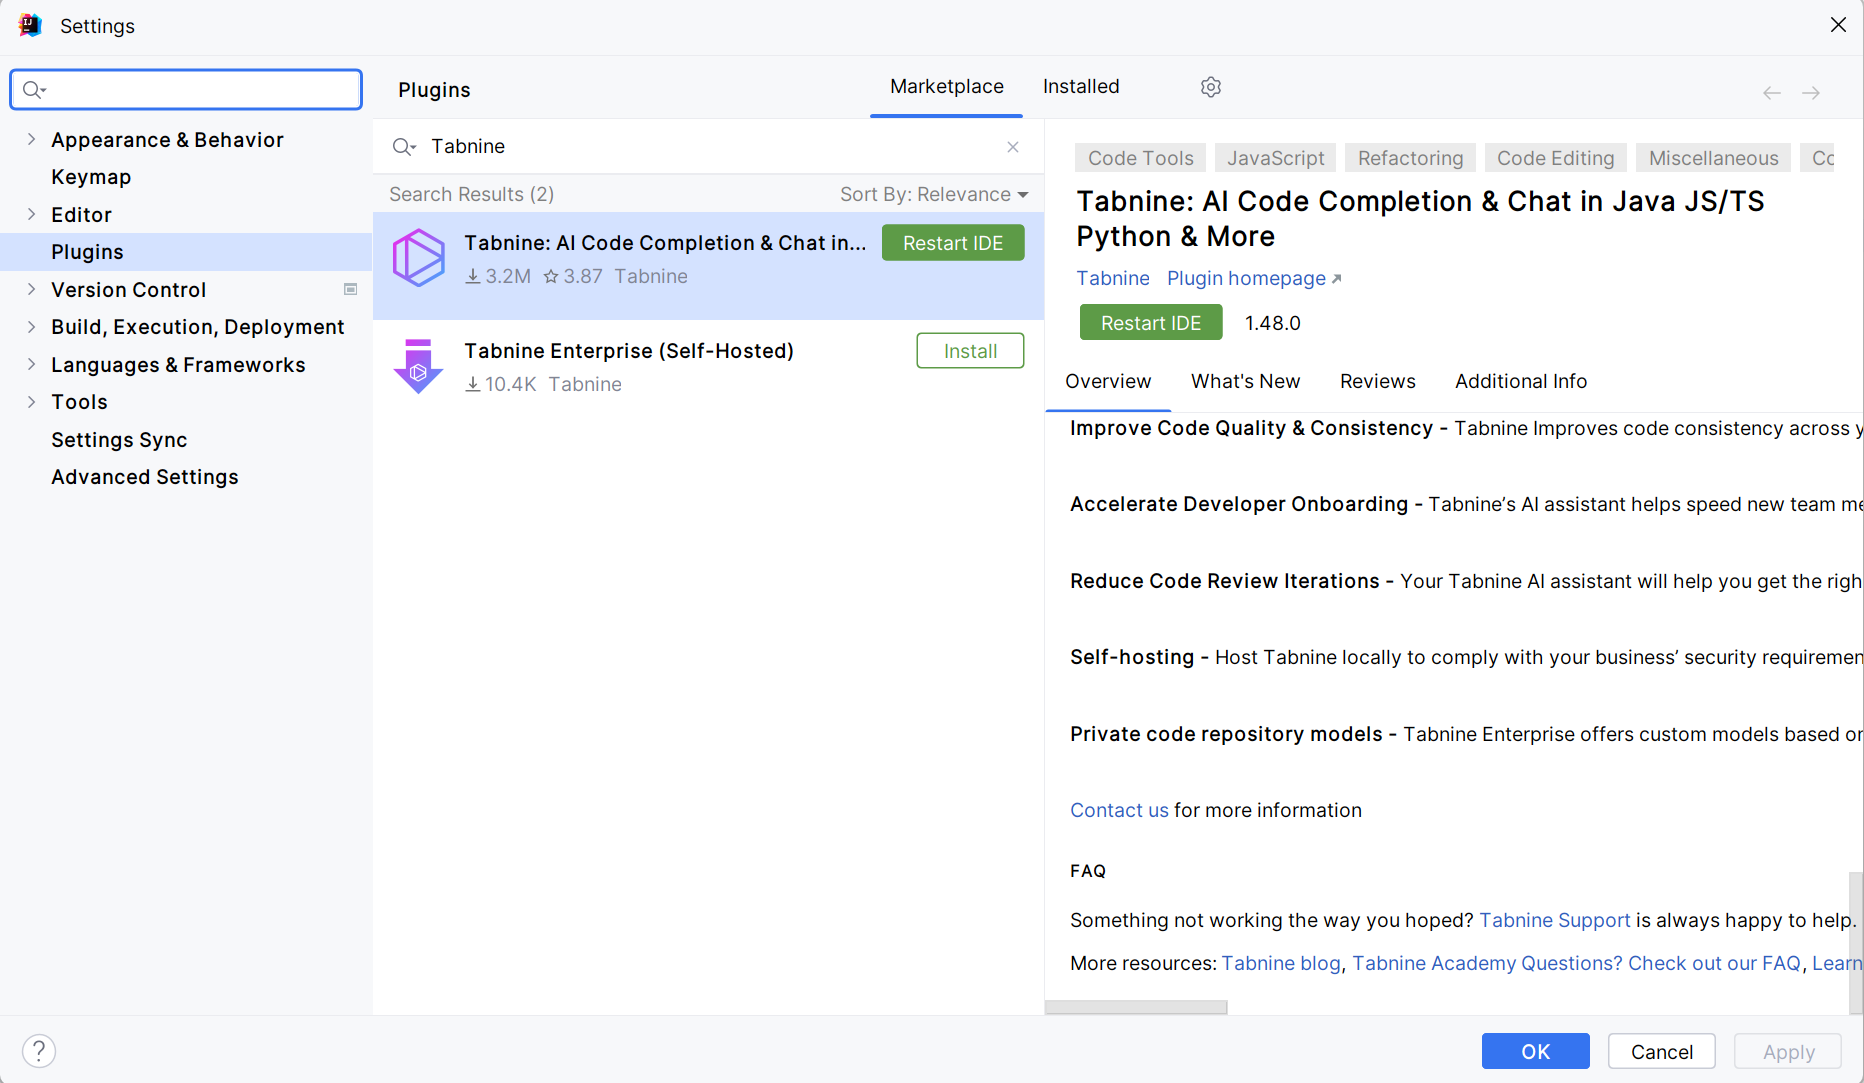
Task: Open the help question mark icon
Action: (39, 1051)
